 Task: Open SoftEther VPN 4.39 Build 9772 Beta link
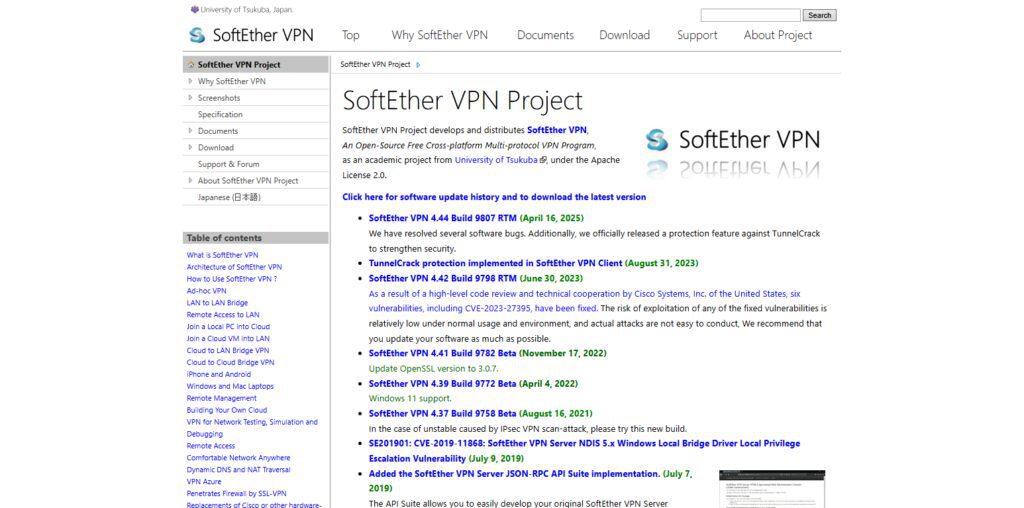click(x=443, y=383)
